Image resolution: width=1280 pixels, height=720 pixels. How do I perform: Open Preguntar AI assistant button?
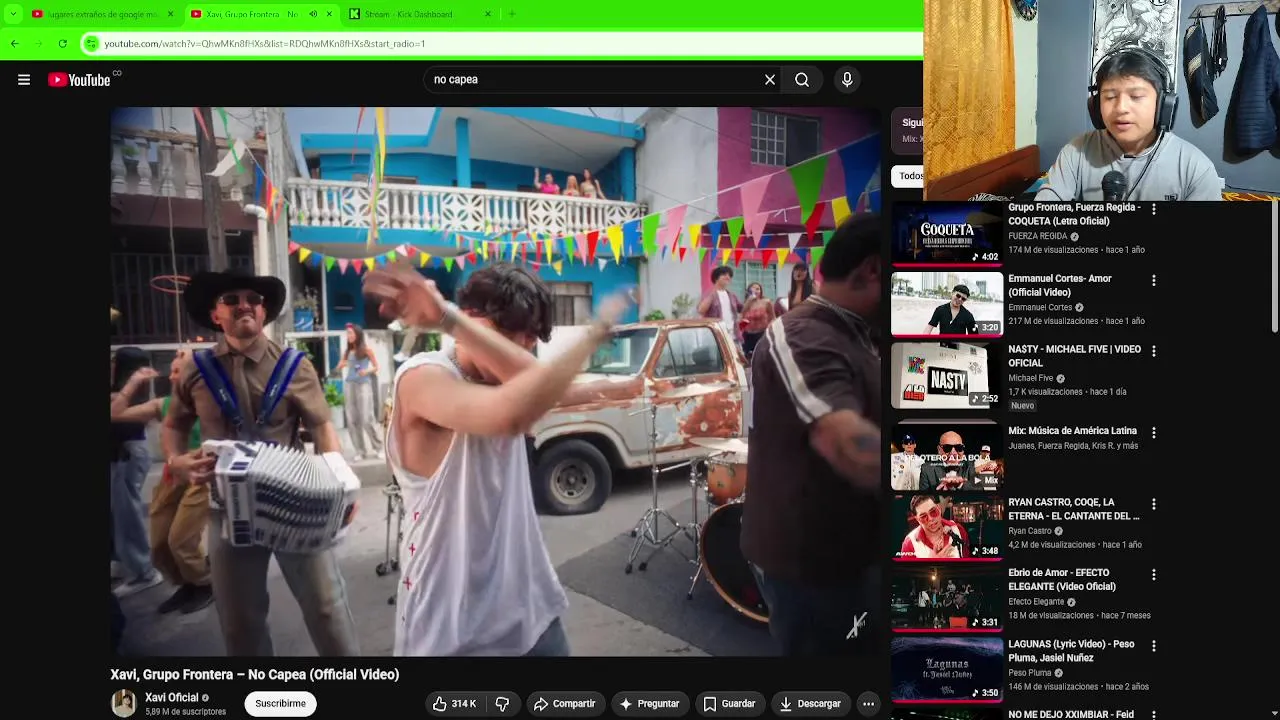pyautogui.click(x=649, y=704)
